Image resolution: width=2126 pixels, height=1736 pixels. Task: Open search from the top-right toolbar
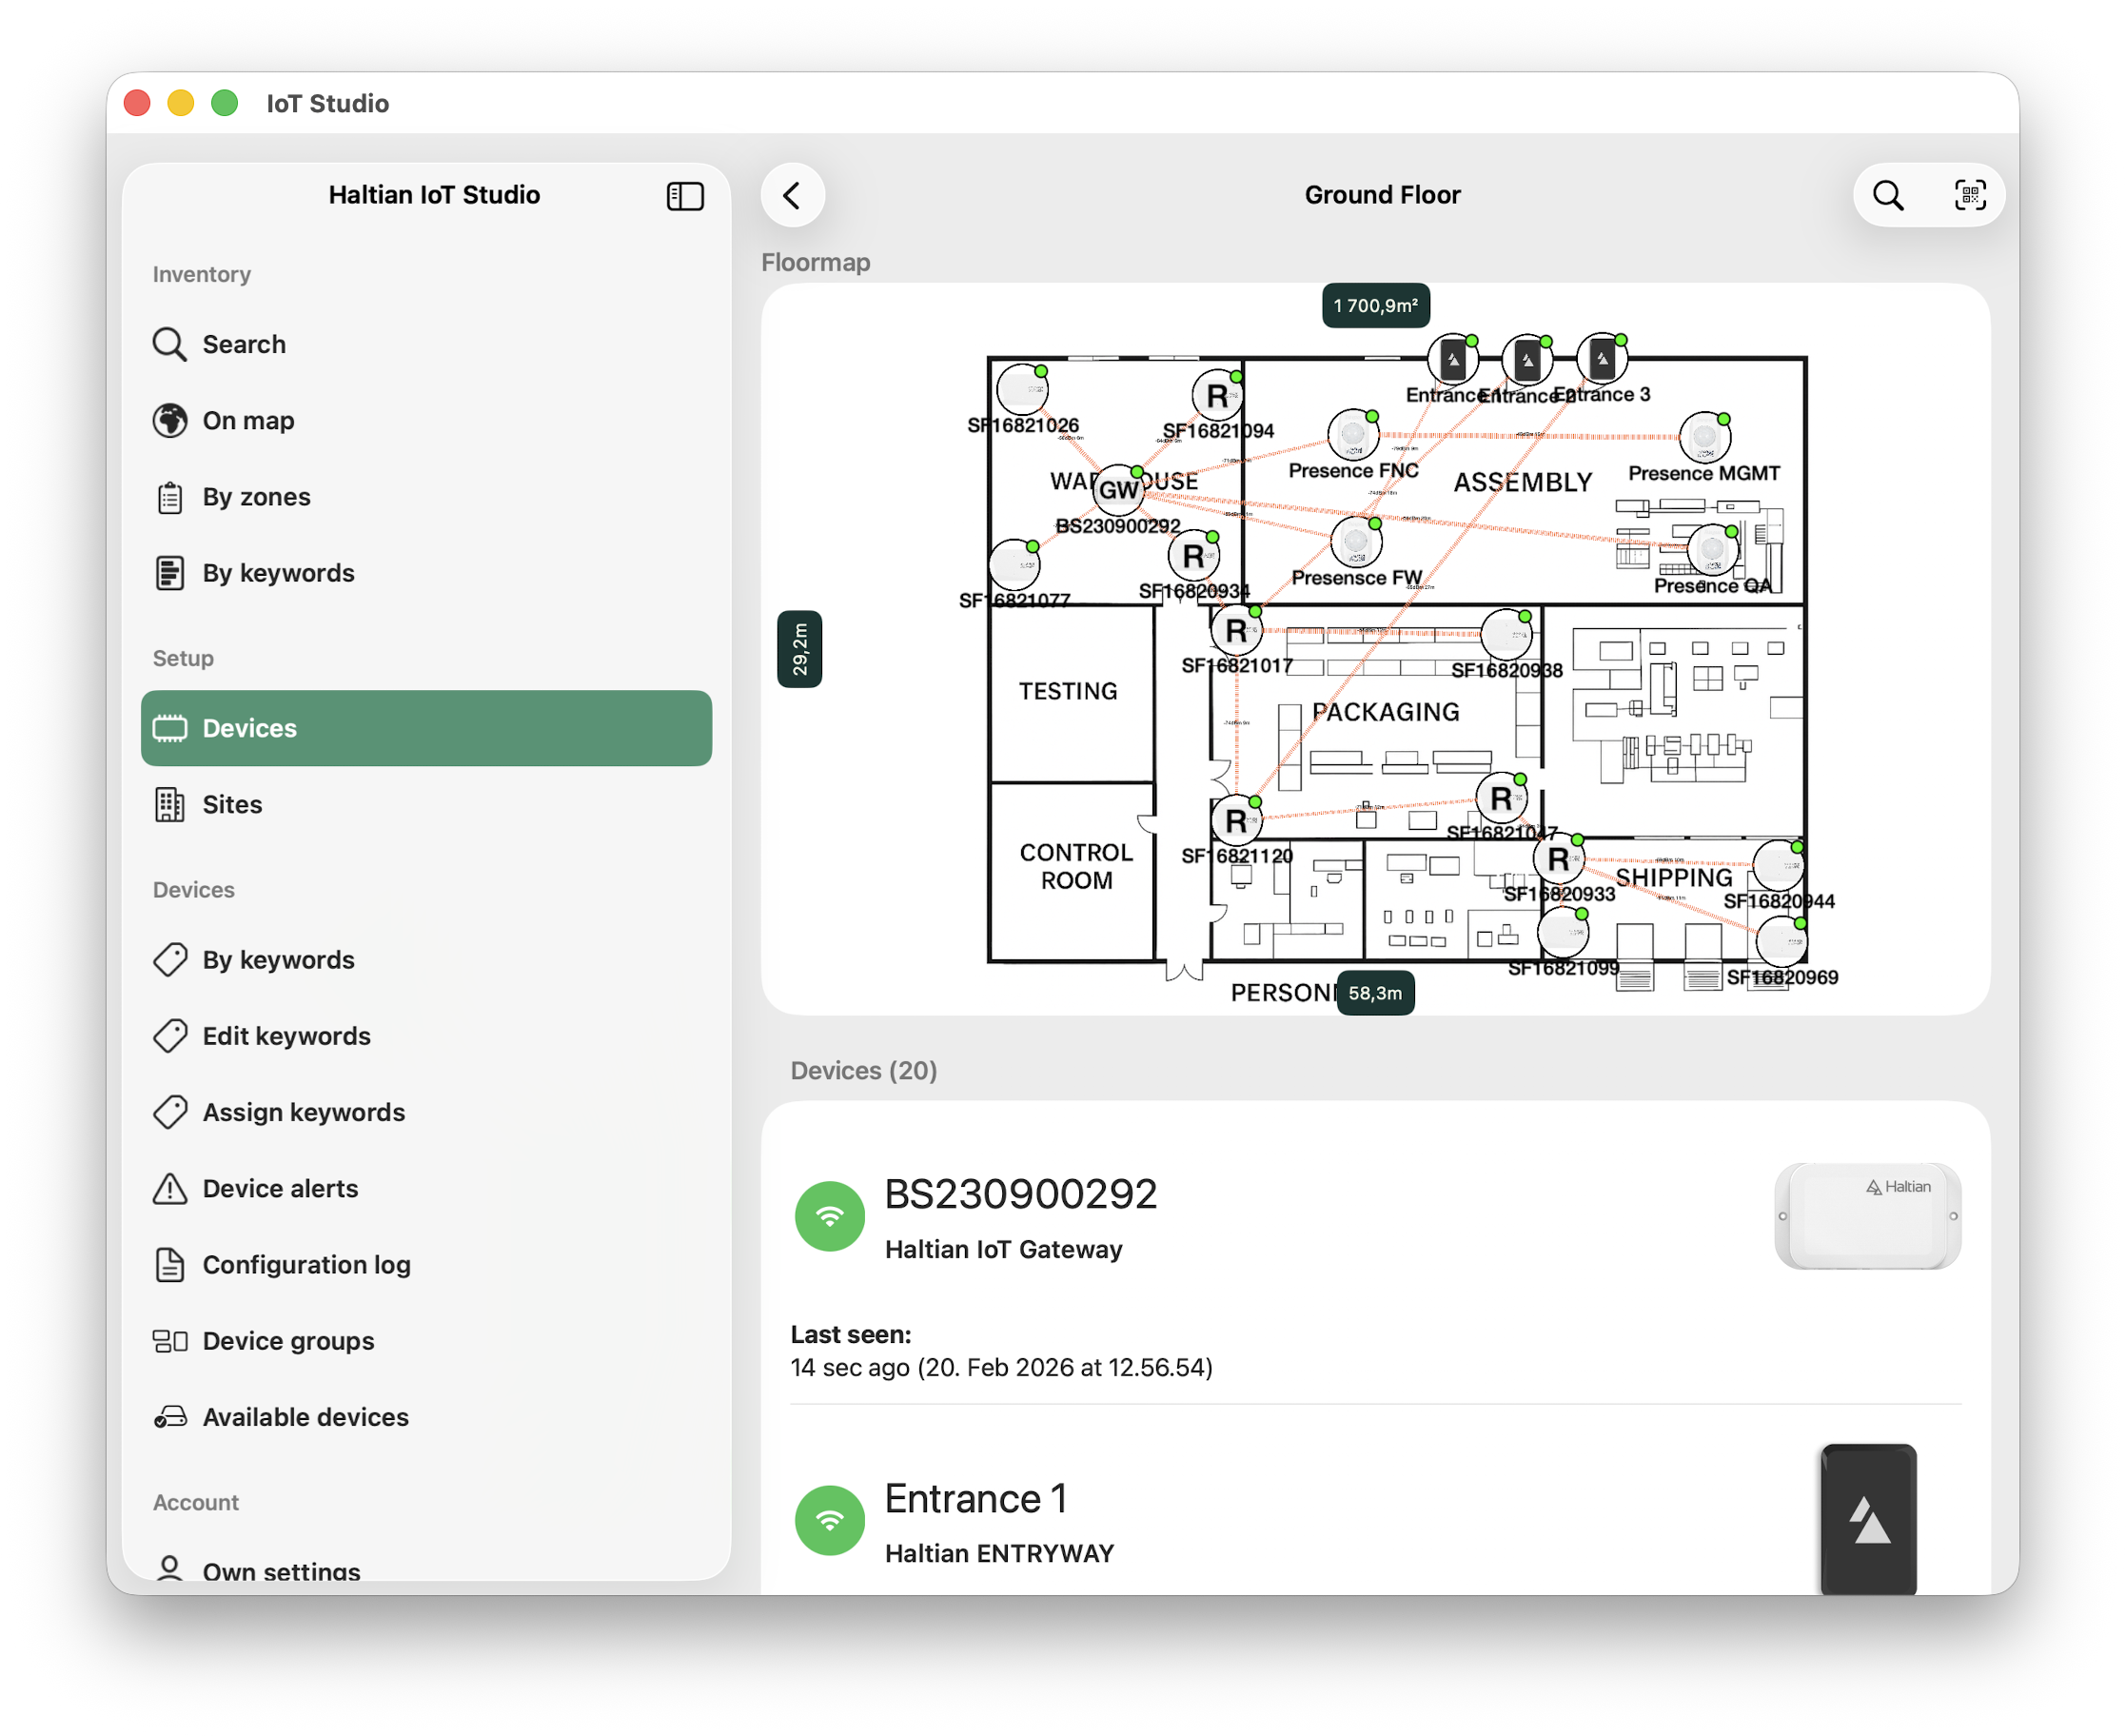1887,195
